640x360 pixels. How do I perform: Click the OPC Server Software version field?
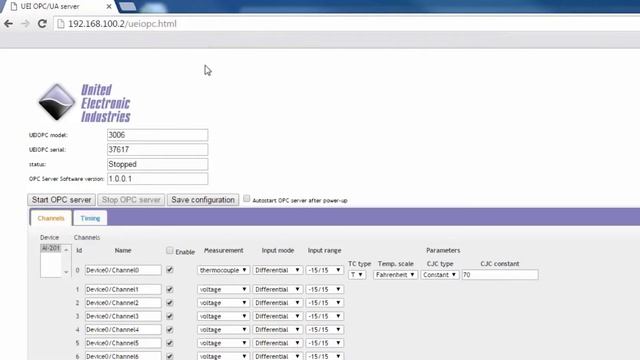coord(158,179)
